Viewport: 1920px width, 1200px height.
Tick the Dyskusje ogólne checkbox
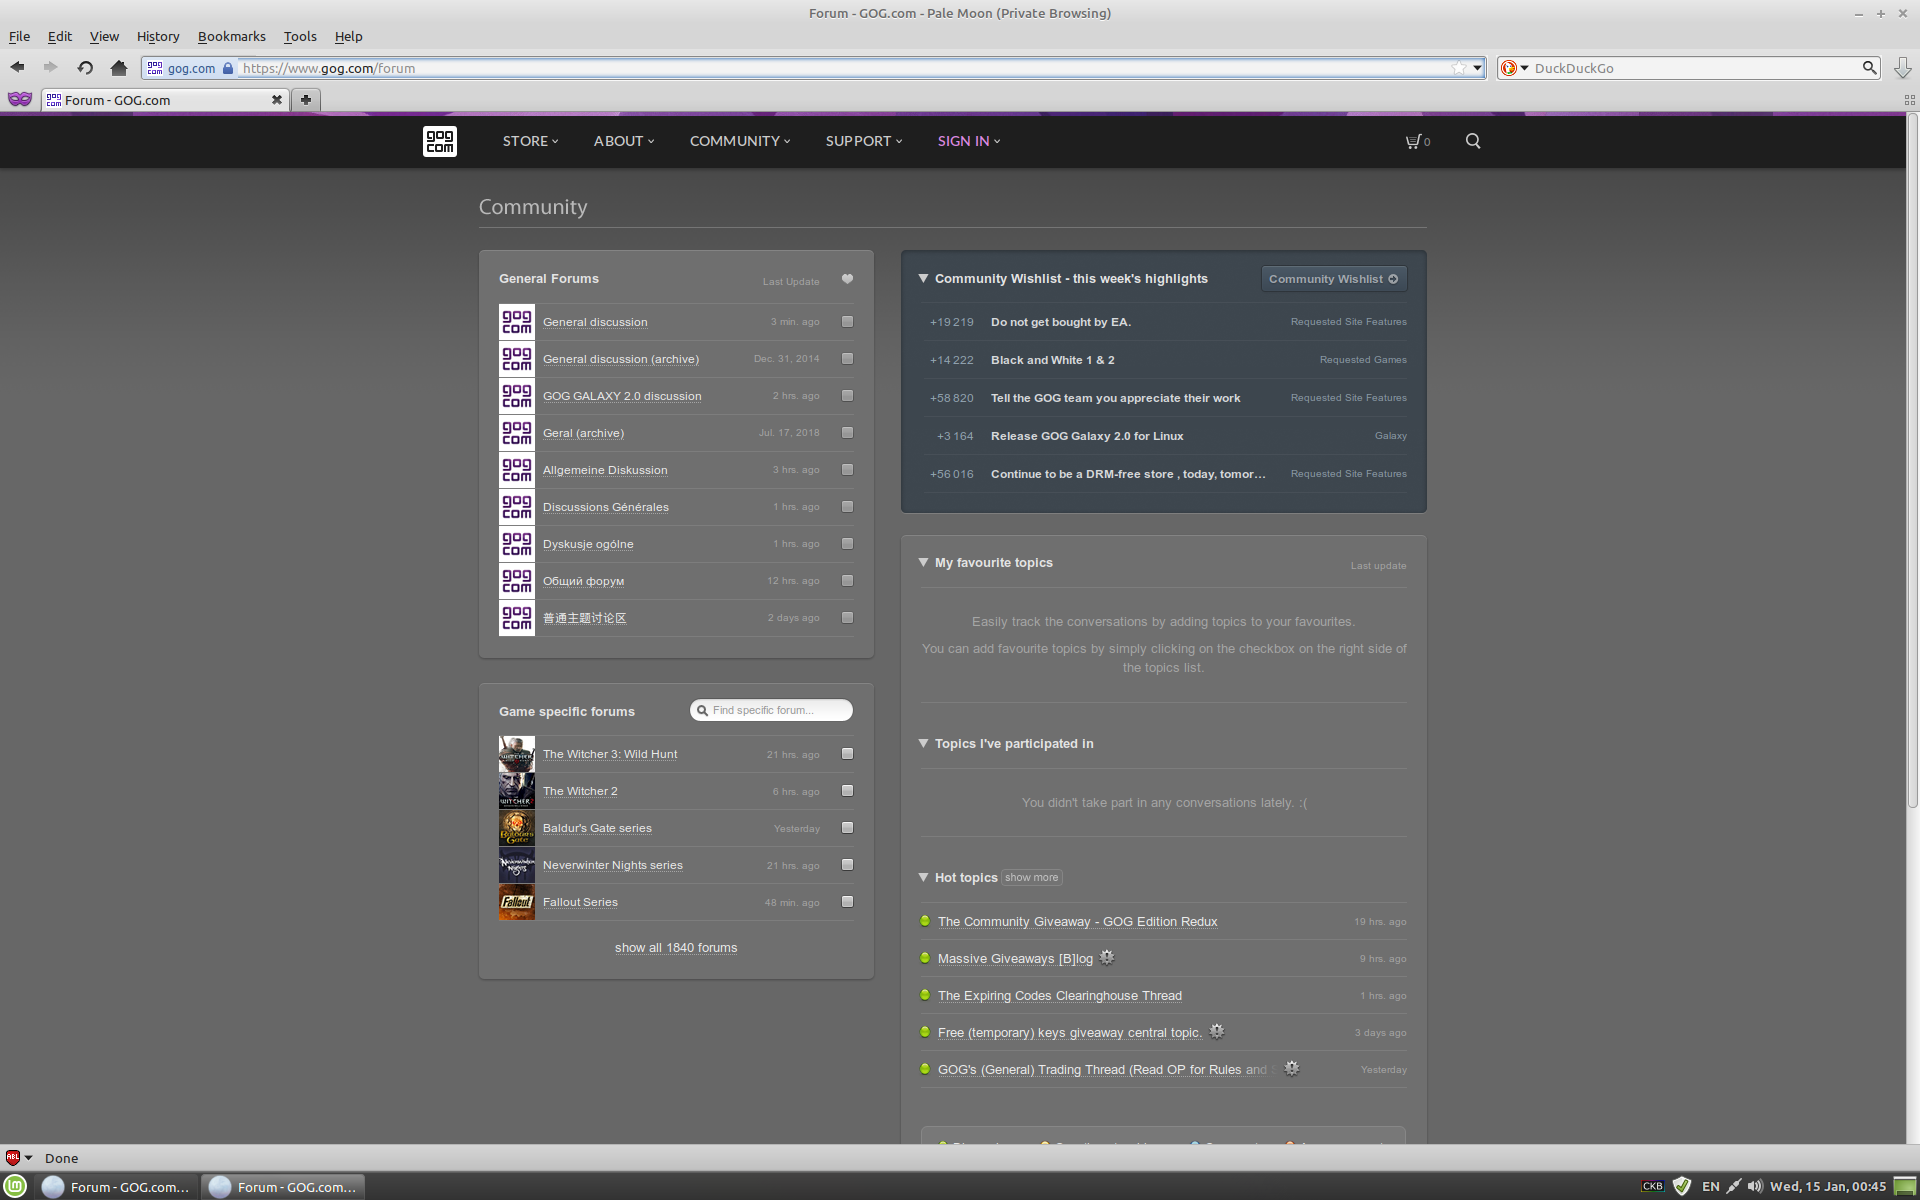click(x=847, y=544)
